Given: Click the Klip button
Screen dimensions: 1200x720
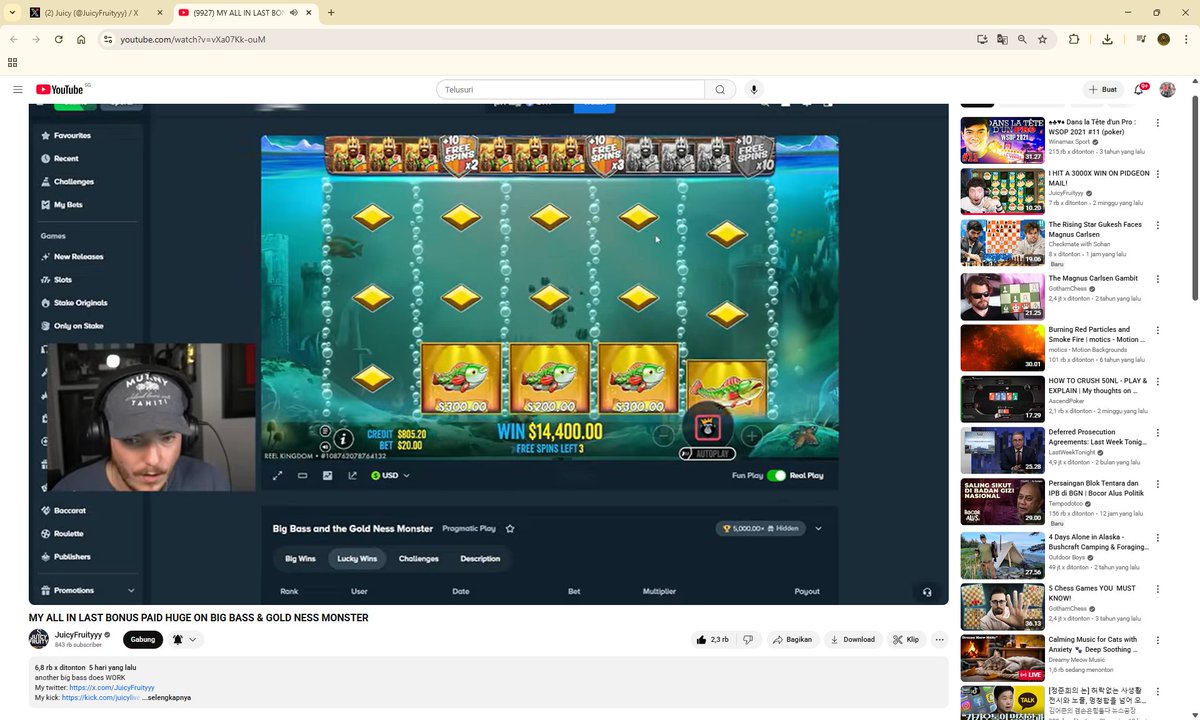Looking at the screenshot, I should coord(907,640).
